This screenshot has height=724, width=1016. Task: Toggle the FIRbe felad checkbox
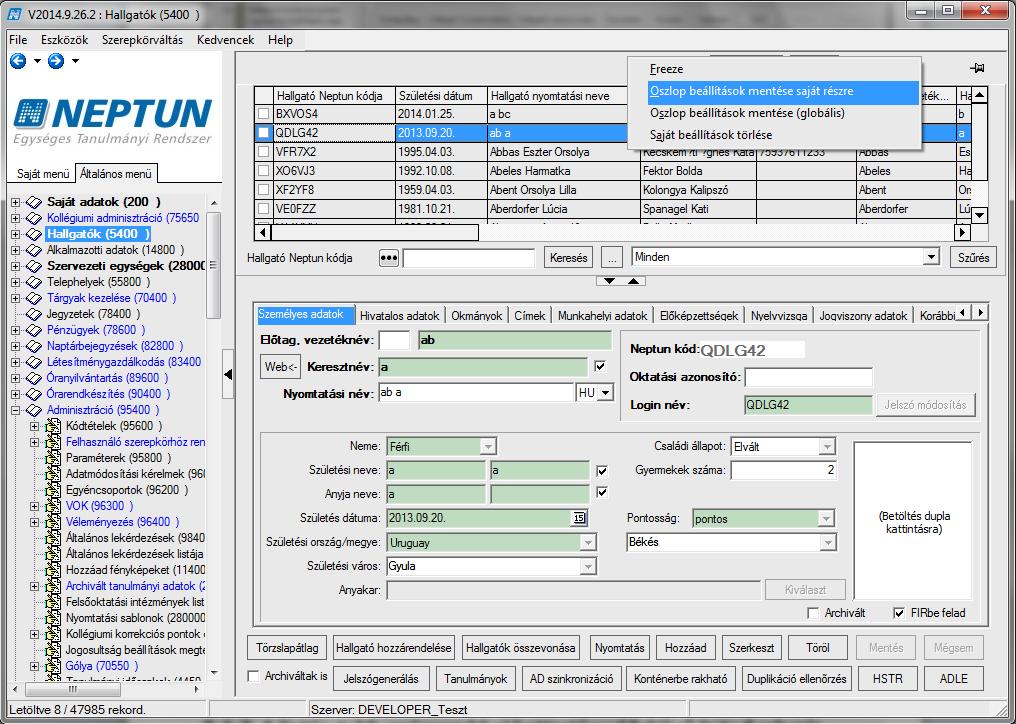click(899, 613)
